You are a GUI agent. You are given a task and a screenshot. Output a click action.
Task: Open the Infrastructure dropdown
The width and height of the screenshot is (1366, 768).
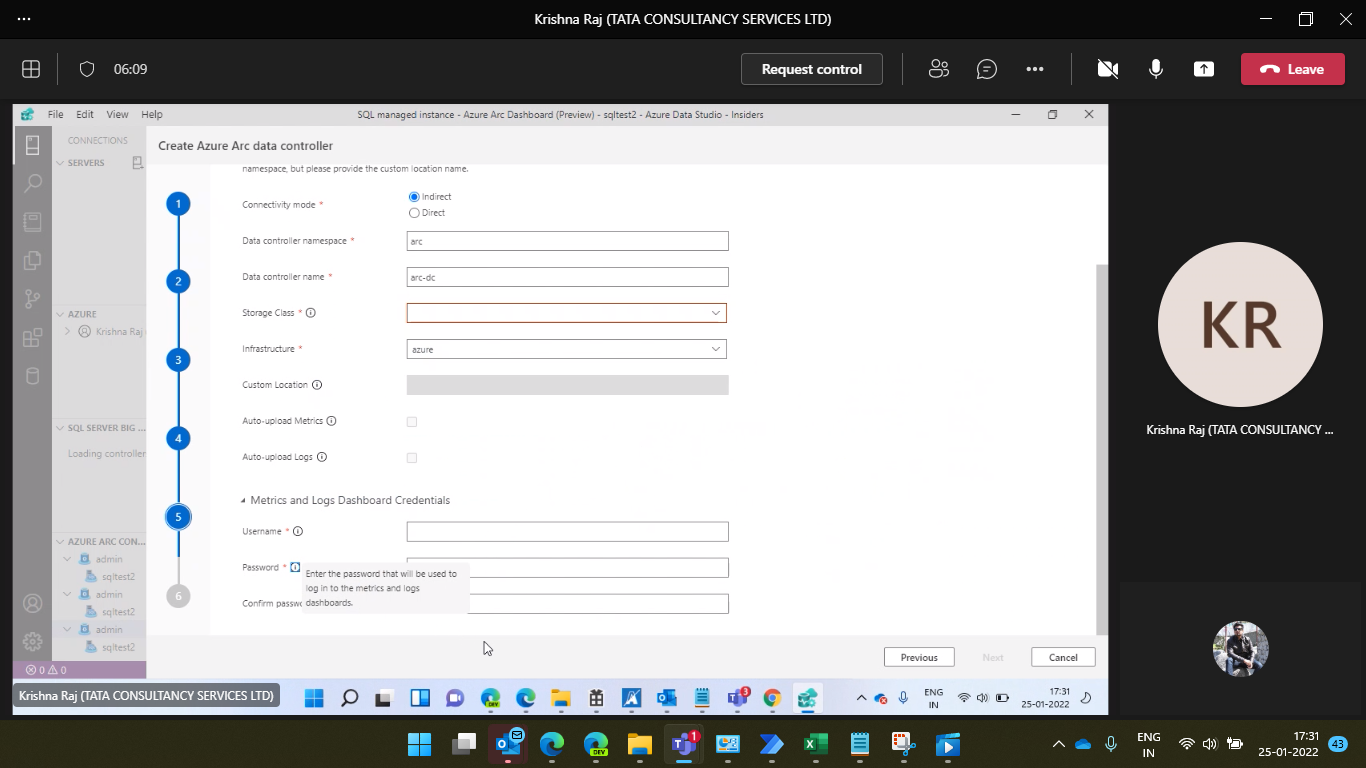tap(716, 348)
